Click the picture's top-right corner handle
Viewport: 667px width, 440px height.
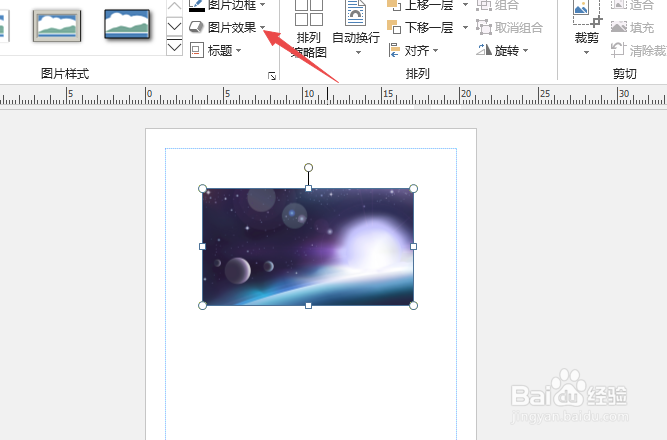[x=413, y=189]
